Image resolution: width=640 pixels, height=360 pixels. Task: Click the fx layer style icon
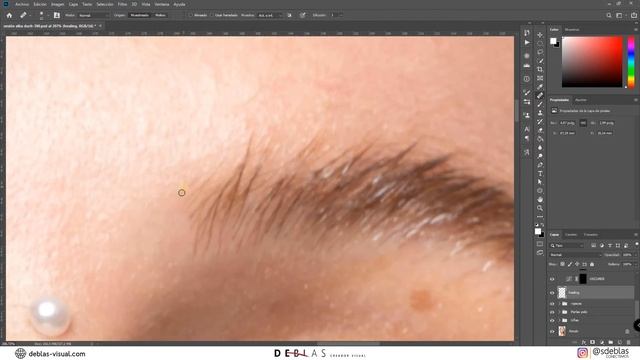pyautogui.click(x=584, y=342)
